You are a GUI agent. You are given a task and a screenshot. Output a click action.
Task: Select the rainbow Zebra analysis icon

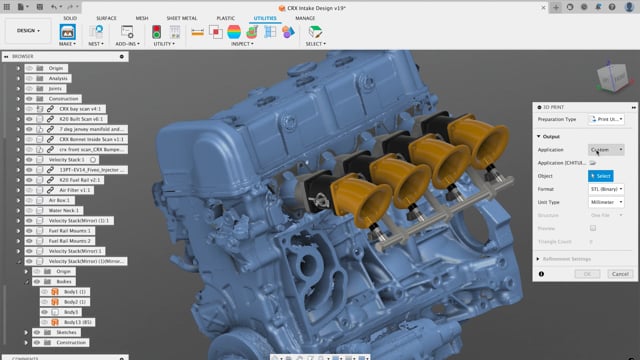[x=234, y=32]
